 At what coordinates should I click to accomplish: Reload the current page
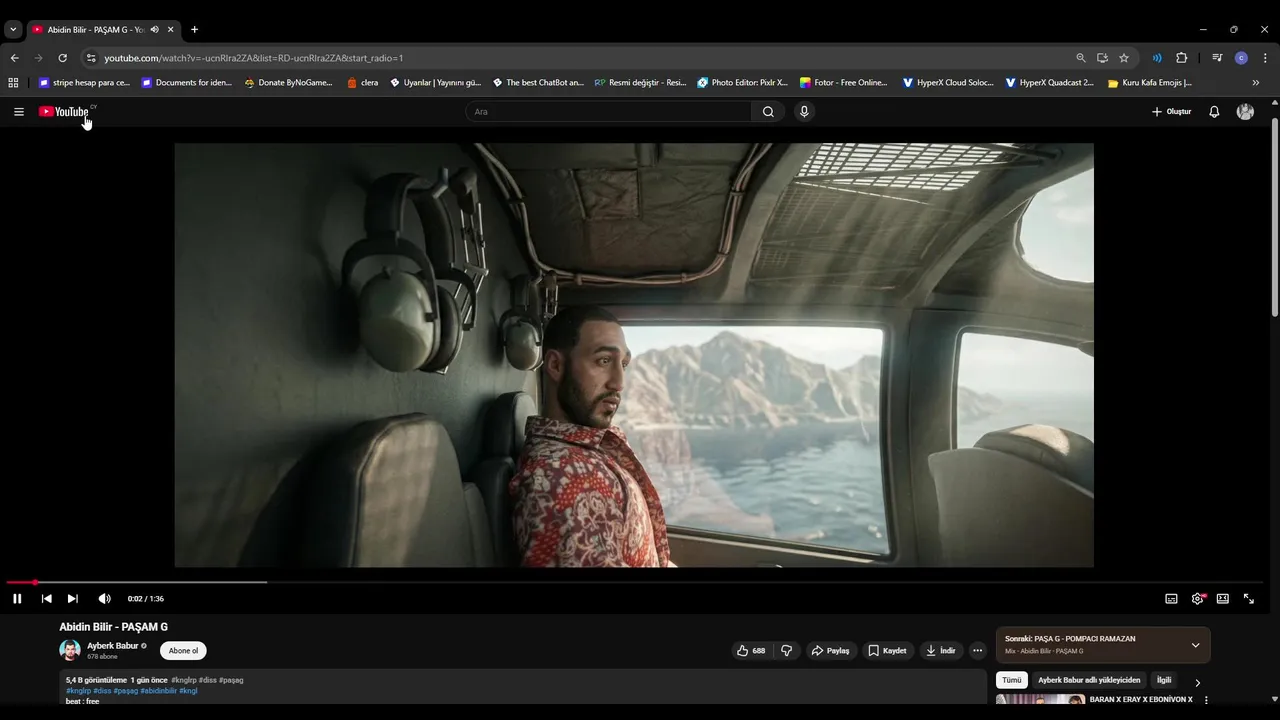[x=62, y=58]
